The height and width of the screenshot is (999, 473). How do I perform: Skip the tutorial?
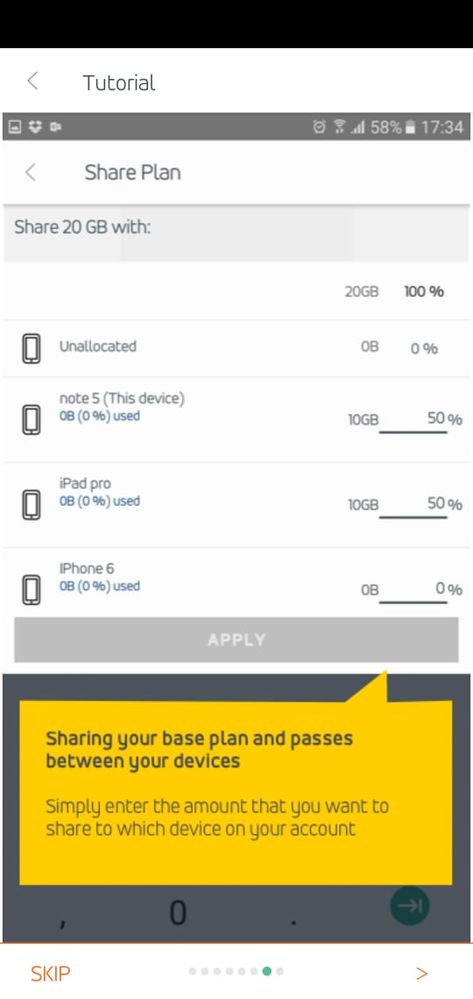[50, 973]
